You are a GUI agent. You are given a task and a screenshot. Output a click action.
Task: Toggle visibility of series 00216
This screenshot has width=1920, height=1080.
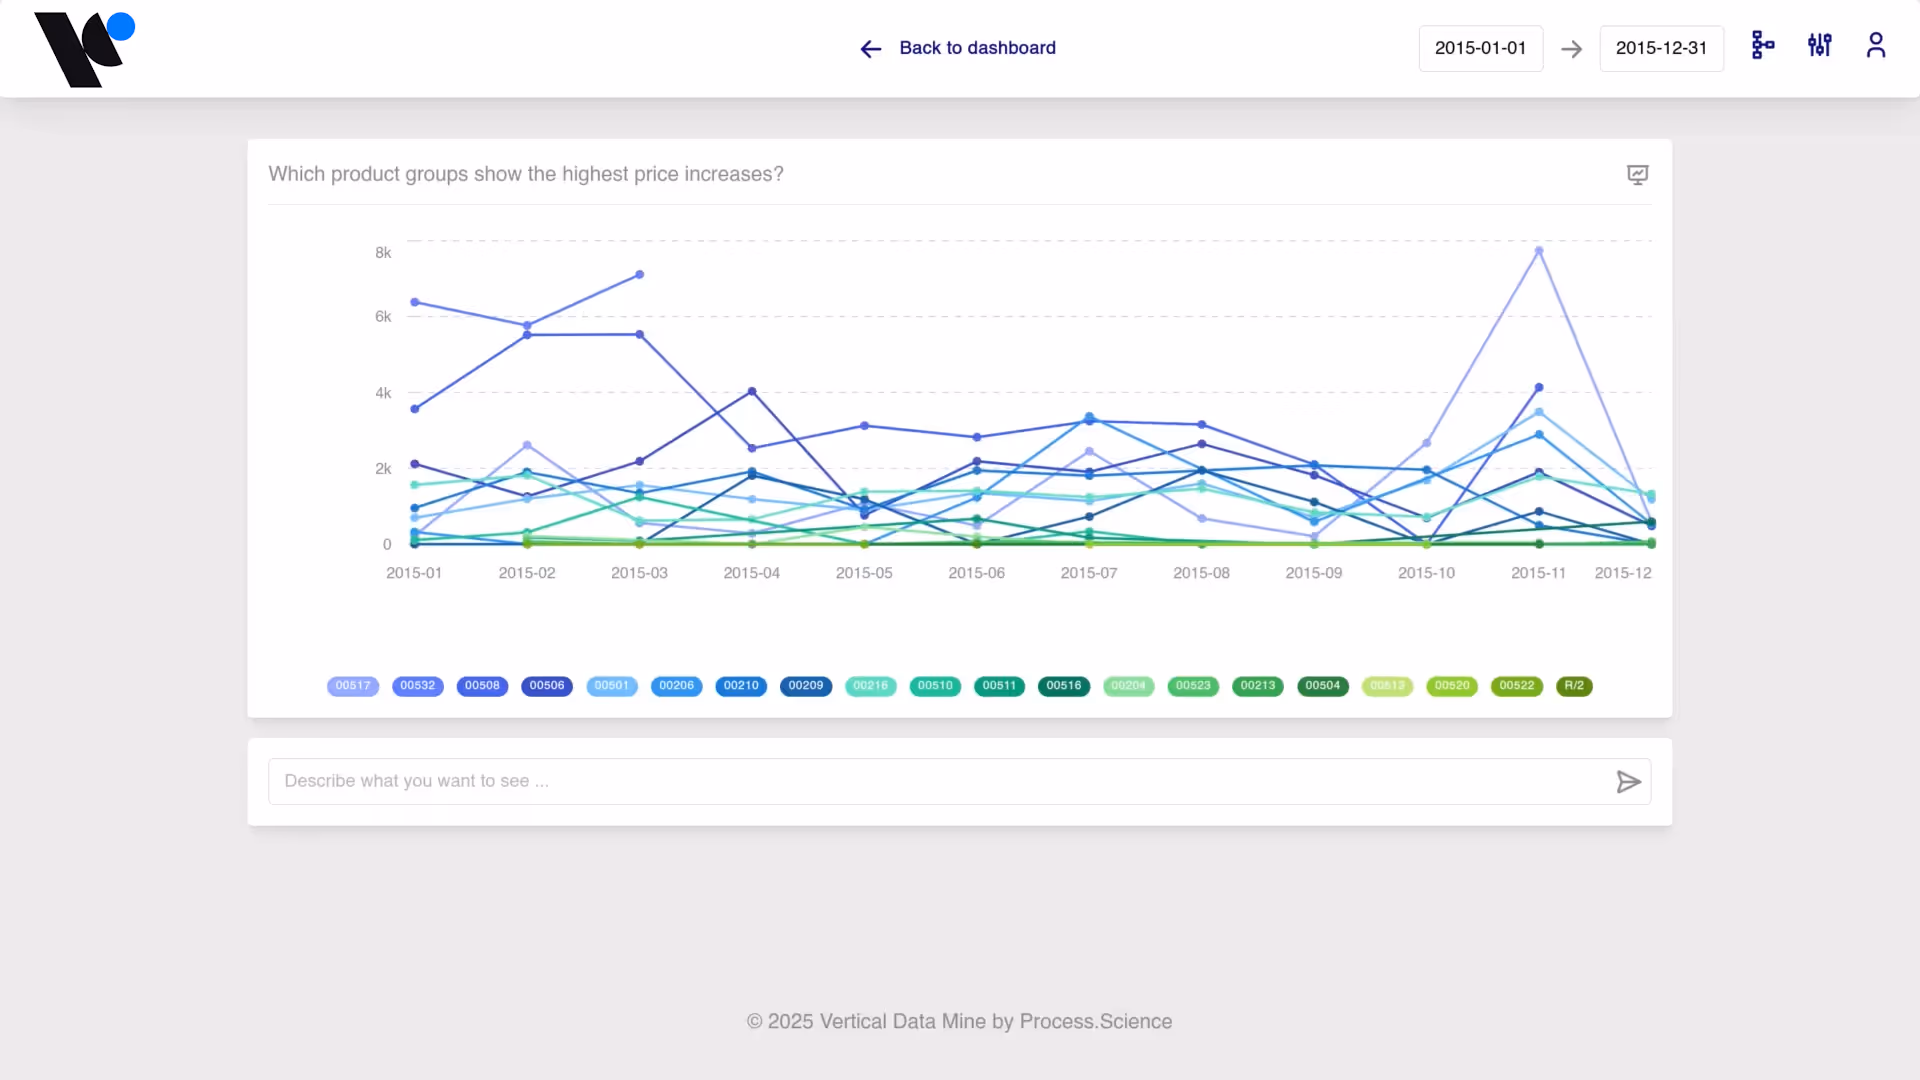pyautogui.click(x=870, y=686)
